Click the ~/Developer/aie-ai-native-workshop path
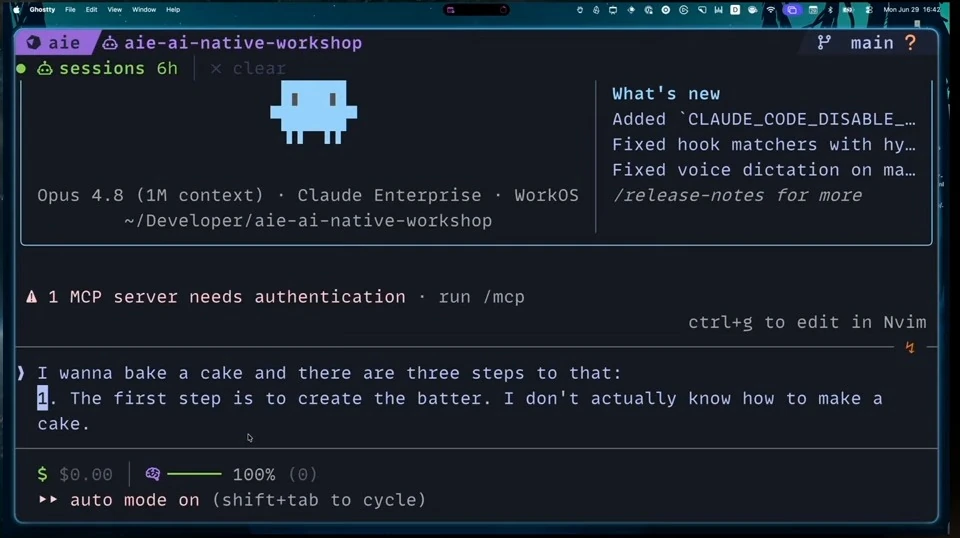960x538 pixels. click(x=308, y=221)
